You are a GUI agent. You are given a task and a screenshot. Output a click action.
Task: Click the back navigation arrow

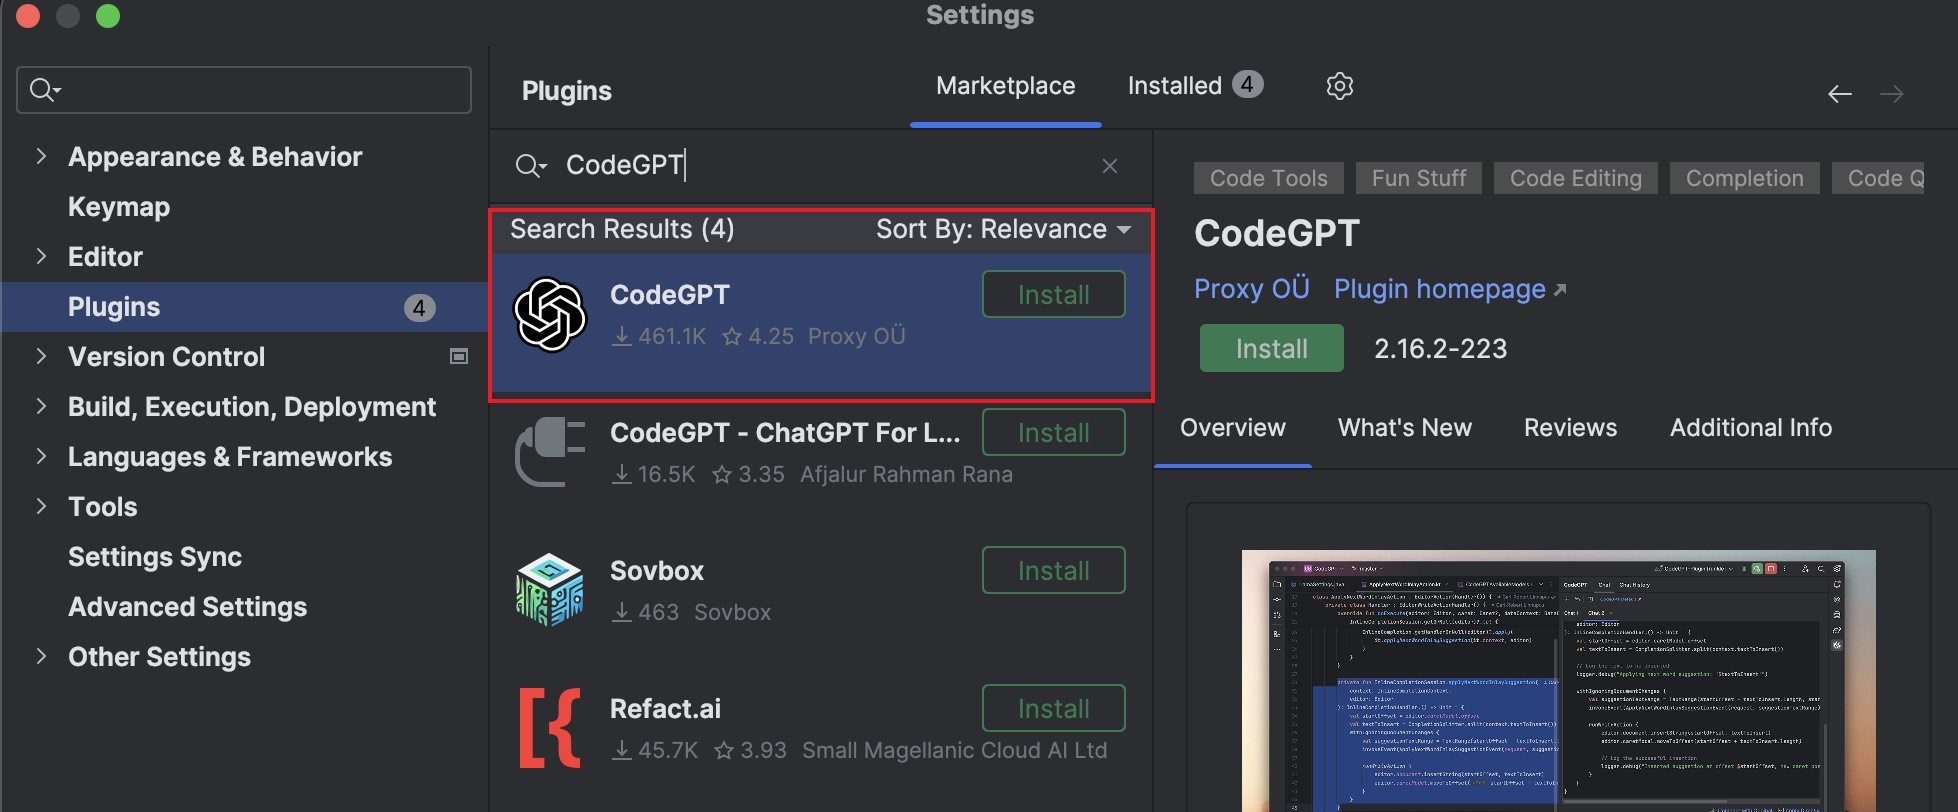1839,94
